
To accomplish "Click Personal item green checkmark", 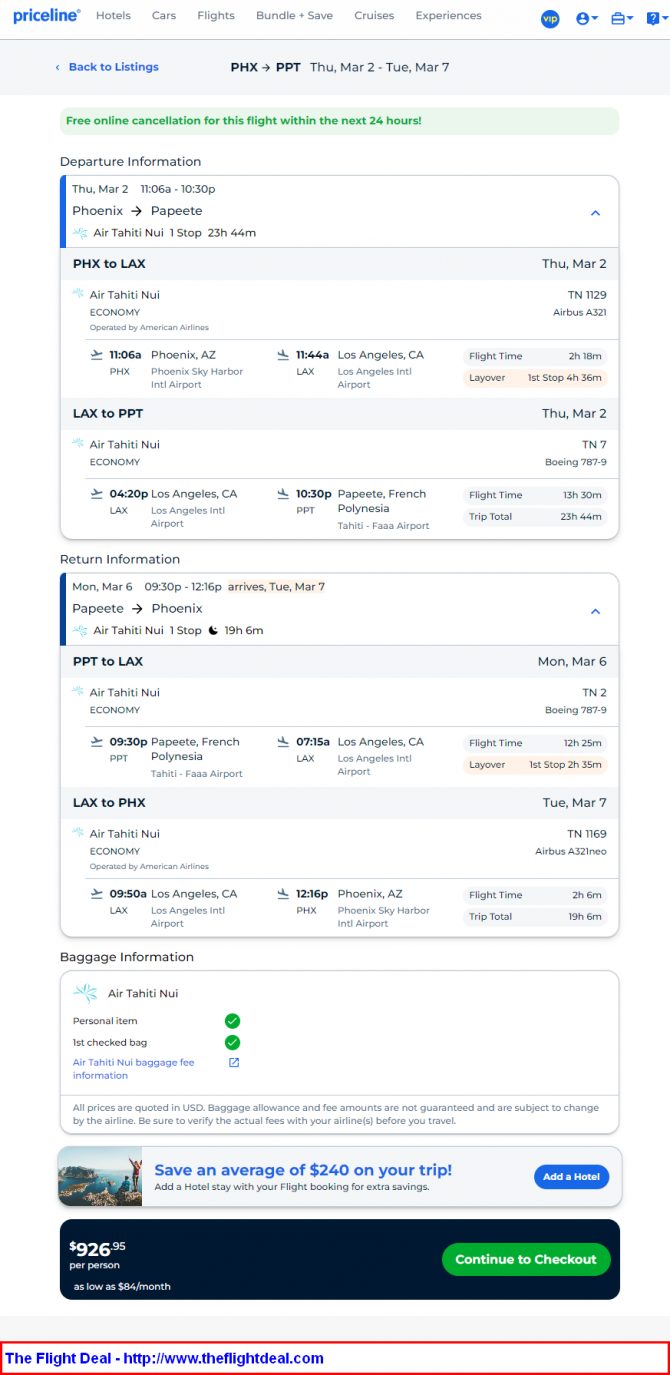I will [232, 1021].
